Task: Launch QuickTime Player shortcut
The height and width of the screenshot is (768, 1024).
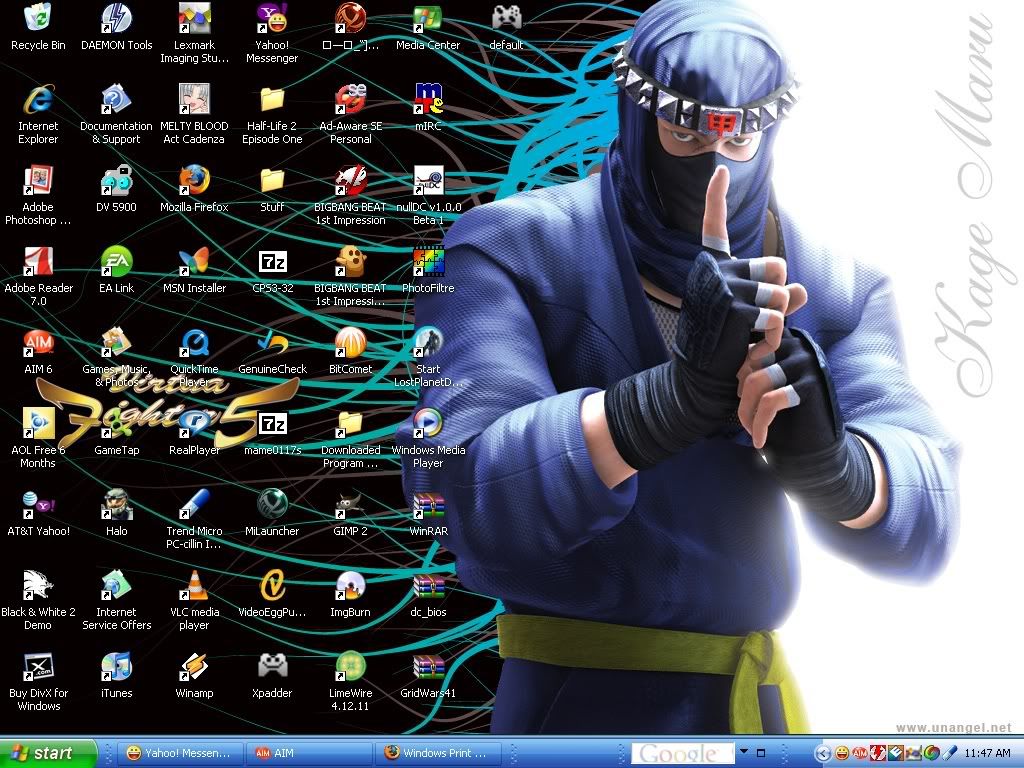Action: click(x=194, y=342)
